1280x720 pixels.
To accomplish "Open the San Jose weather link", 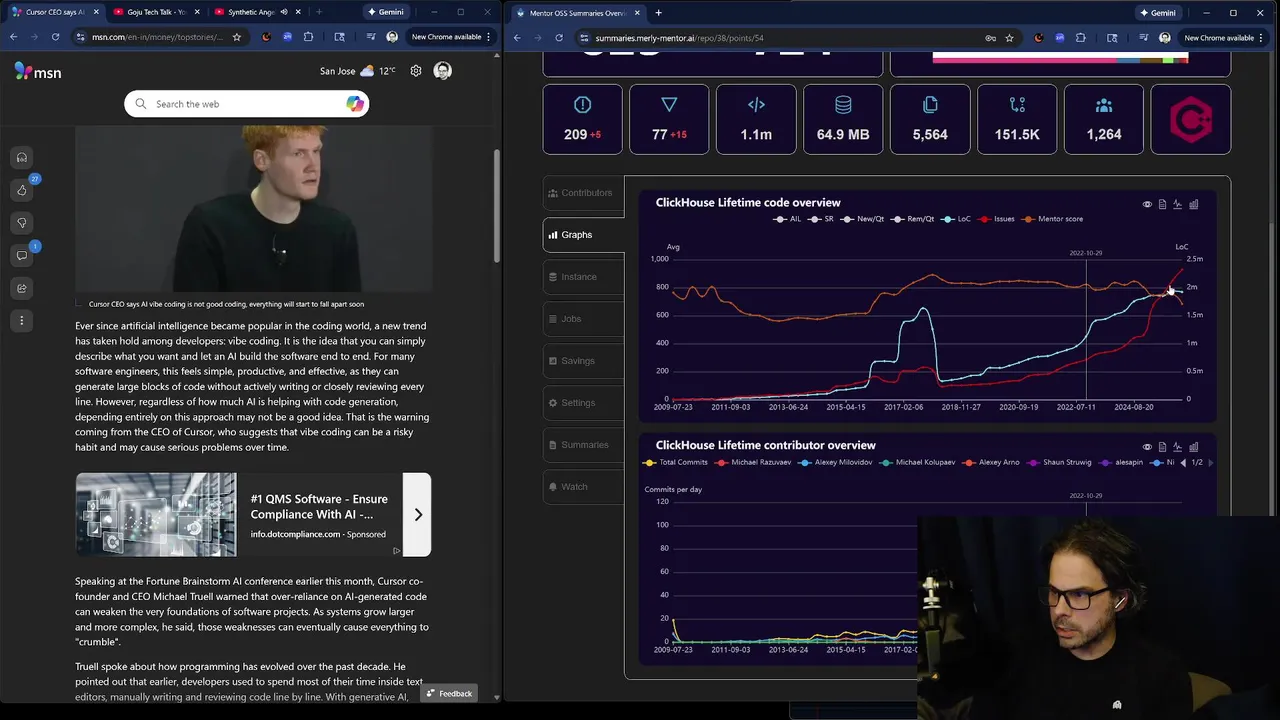I will click(357, 71).
